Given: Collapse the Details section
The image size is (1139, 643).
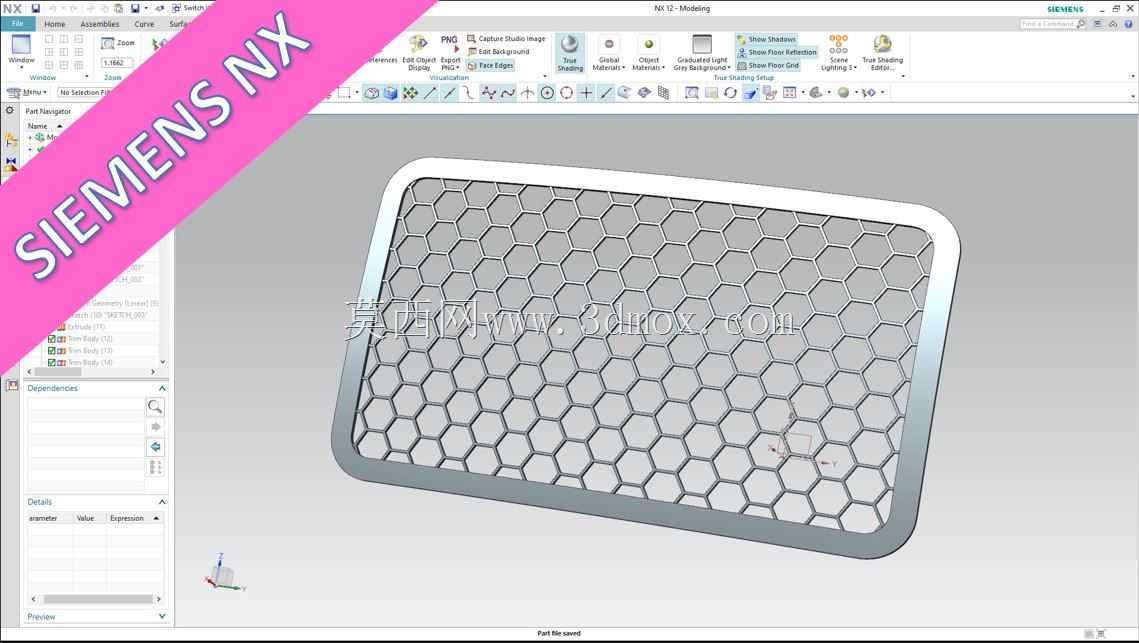Looking at the screenshot, I should [162, 502].
